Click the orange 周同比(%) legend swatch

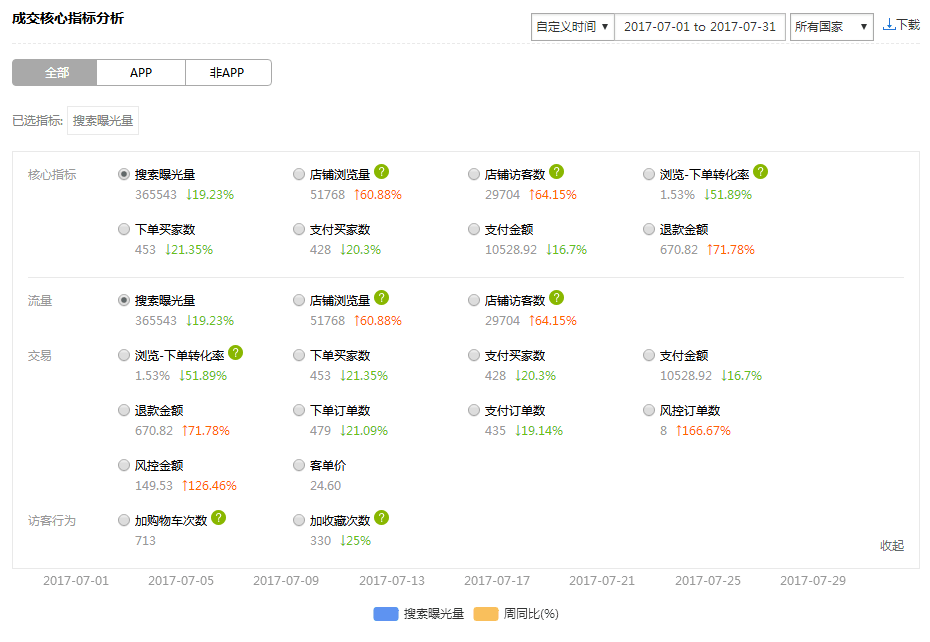tap(486, 614)
